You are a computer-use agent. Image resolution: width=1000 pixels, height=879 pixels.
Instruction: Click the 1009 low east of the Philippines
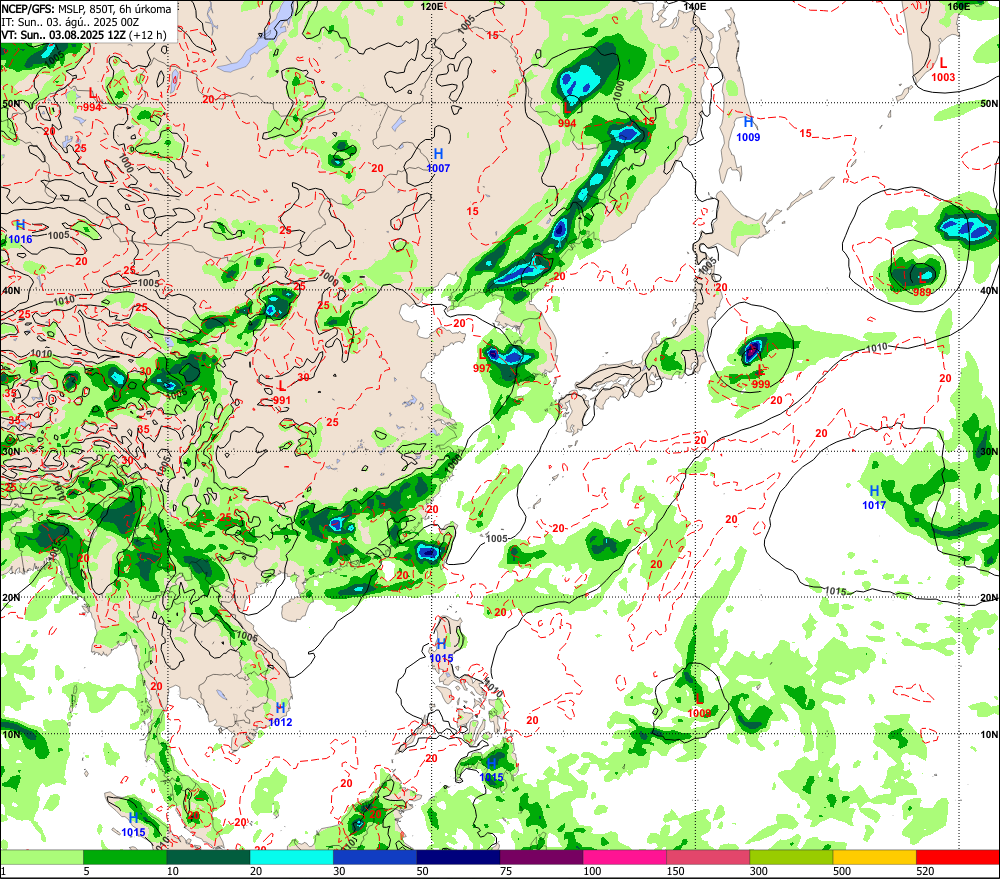699,713
